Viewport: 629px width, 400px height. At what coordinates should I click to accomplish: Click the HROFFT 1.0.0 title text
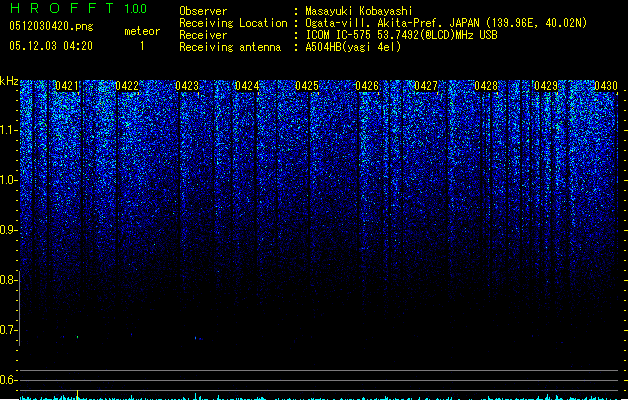click(79, 8)
